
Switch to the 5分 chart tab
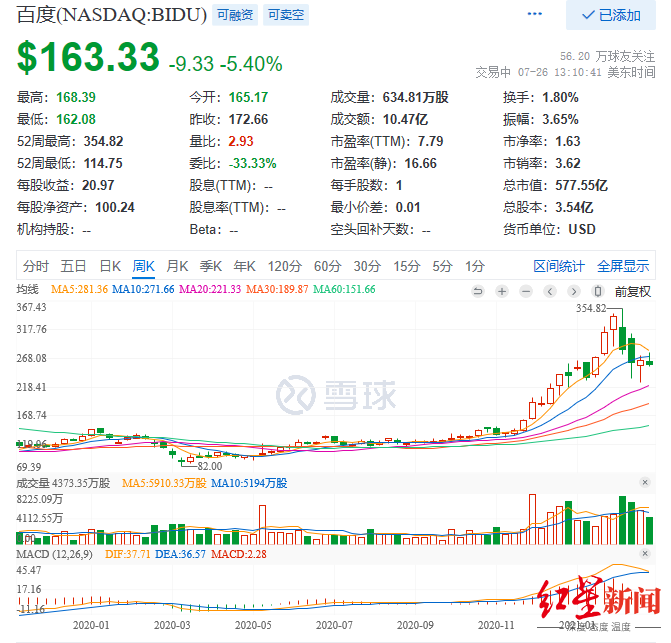tap(442, 266)
